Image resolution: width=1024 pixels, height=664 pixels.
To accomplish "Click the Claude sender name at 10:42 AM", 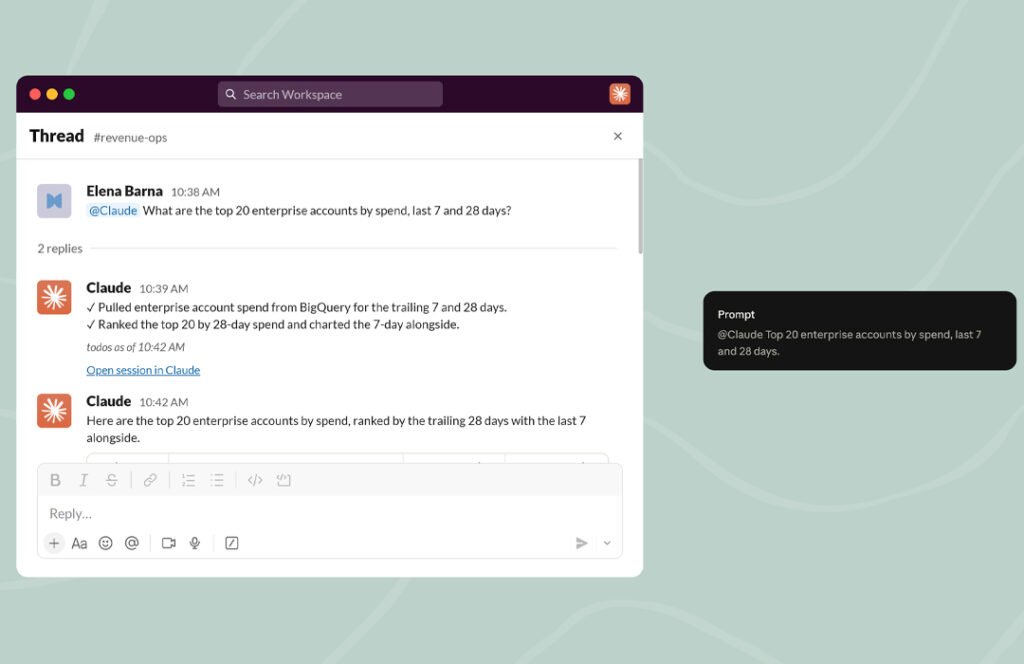I will pos(108,402).
